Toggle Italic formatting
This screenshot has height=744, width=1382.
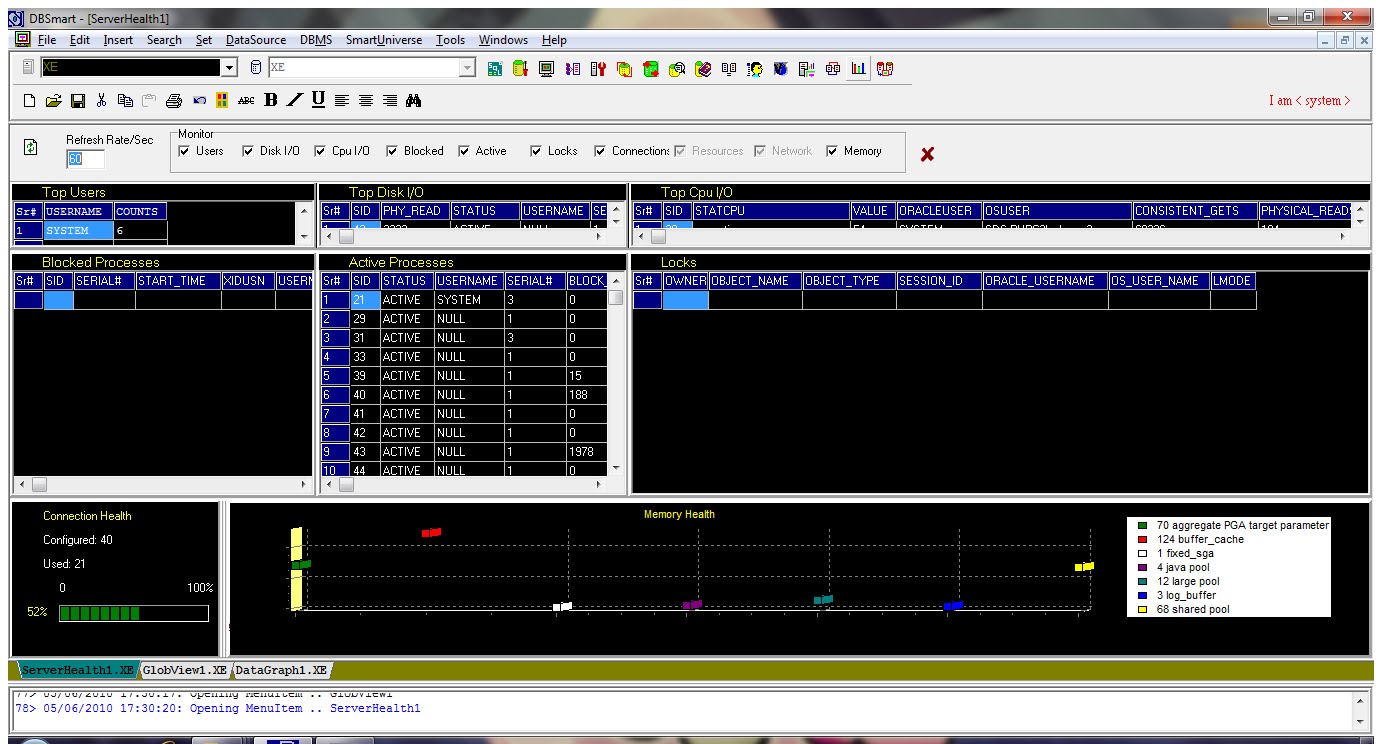coord(295,100)
